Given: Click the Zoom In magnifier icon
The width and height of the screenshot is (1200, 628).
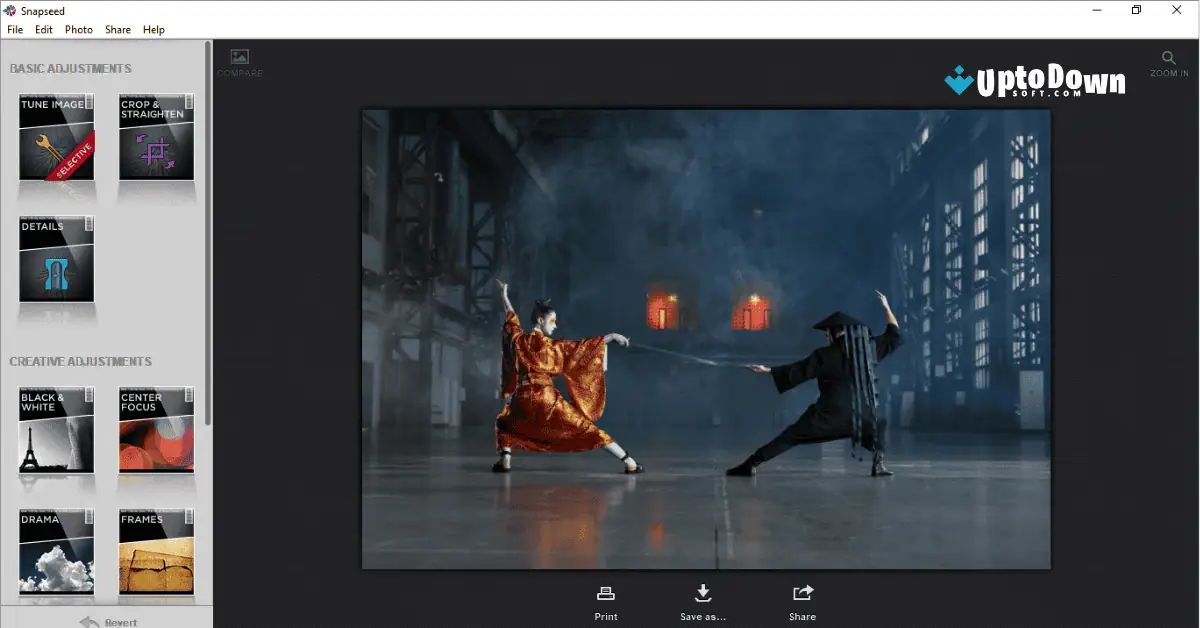Looking at the screenshot, I should (1168, 58).
